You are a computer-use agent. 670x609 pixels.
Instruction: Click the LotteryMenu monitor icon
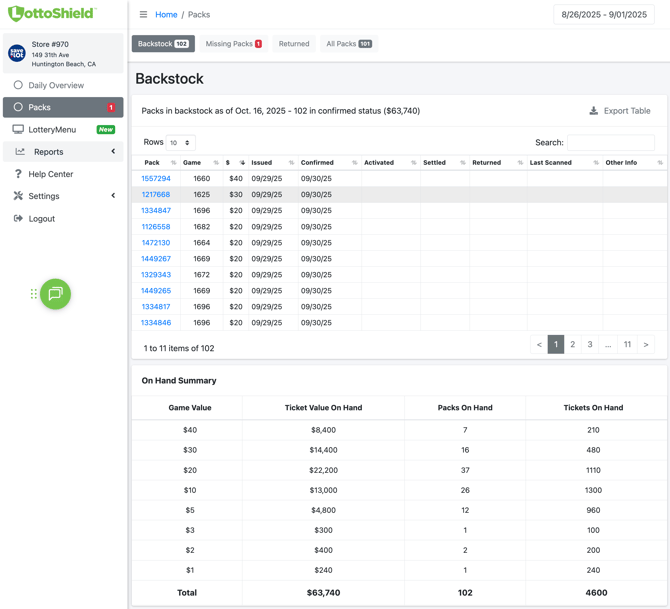(18, 130)
